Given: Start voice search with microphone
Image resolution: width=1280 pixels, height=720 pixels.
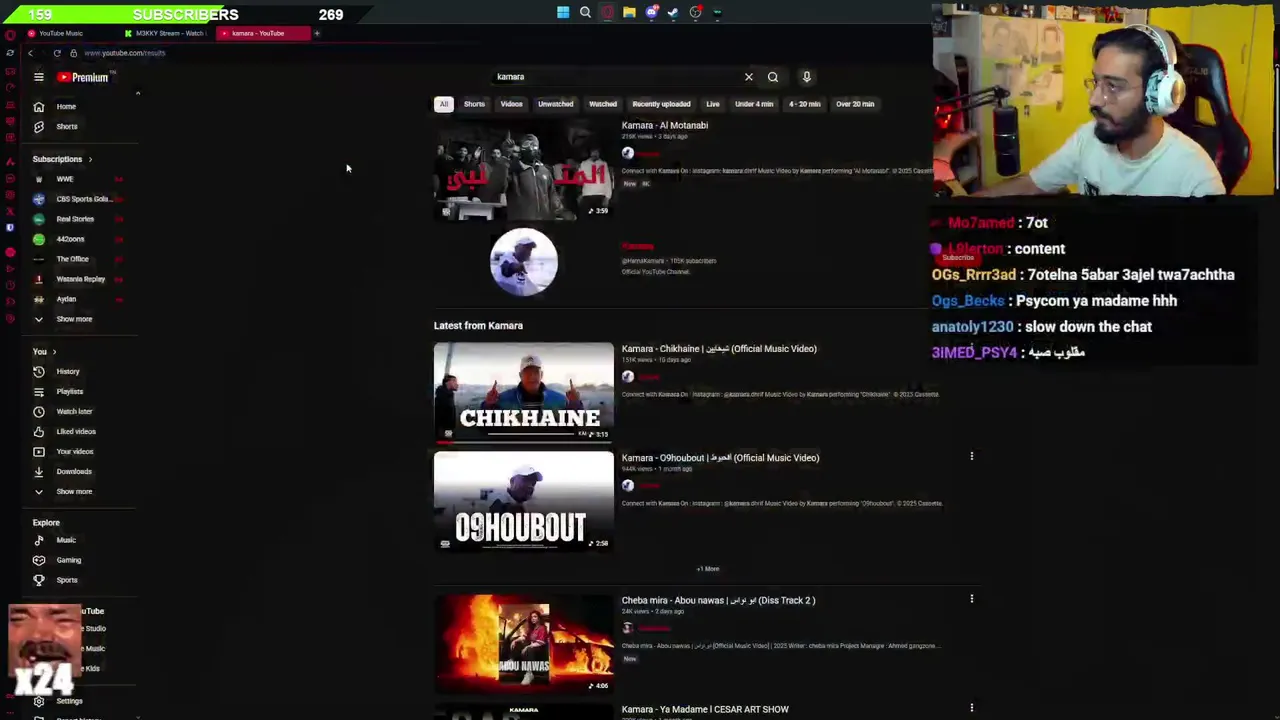Looking at the screenshot, I should point(807,77).
